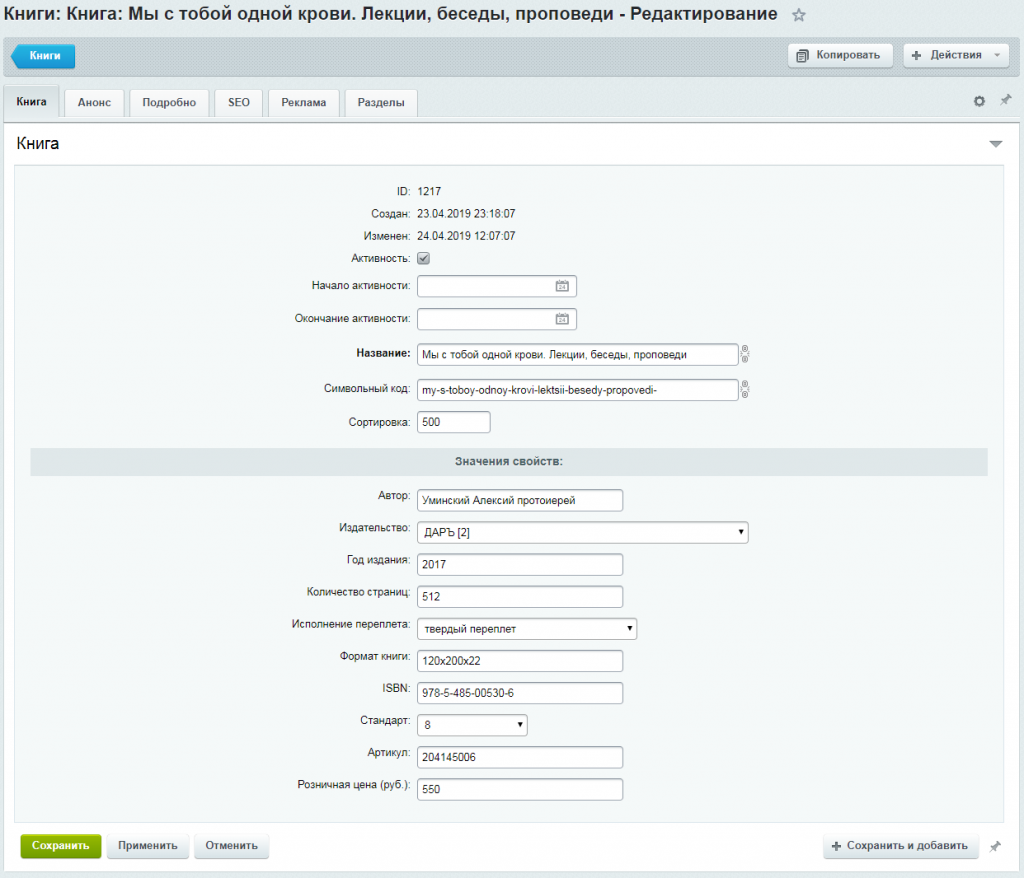Viewport: 1024px width, 878px height.
Task: Collapse the Книга section arrow
Action: click(995, 144)
